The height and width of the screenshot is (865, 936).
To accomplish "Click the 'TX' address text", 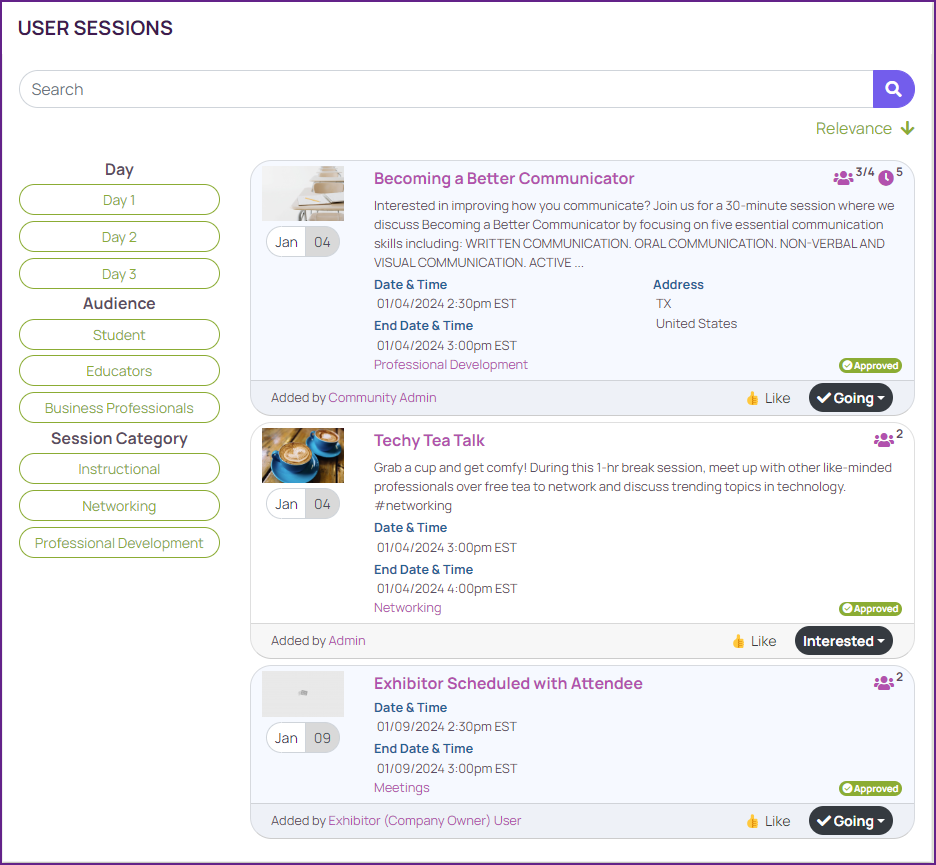I will 663,304.
